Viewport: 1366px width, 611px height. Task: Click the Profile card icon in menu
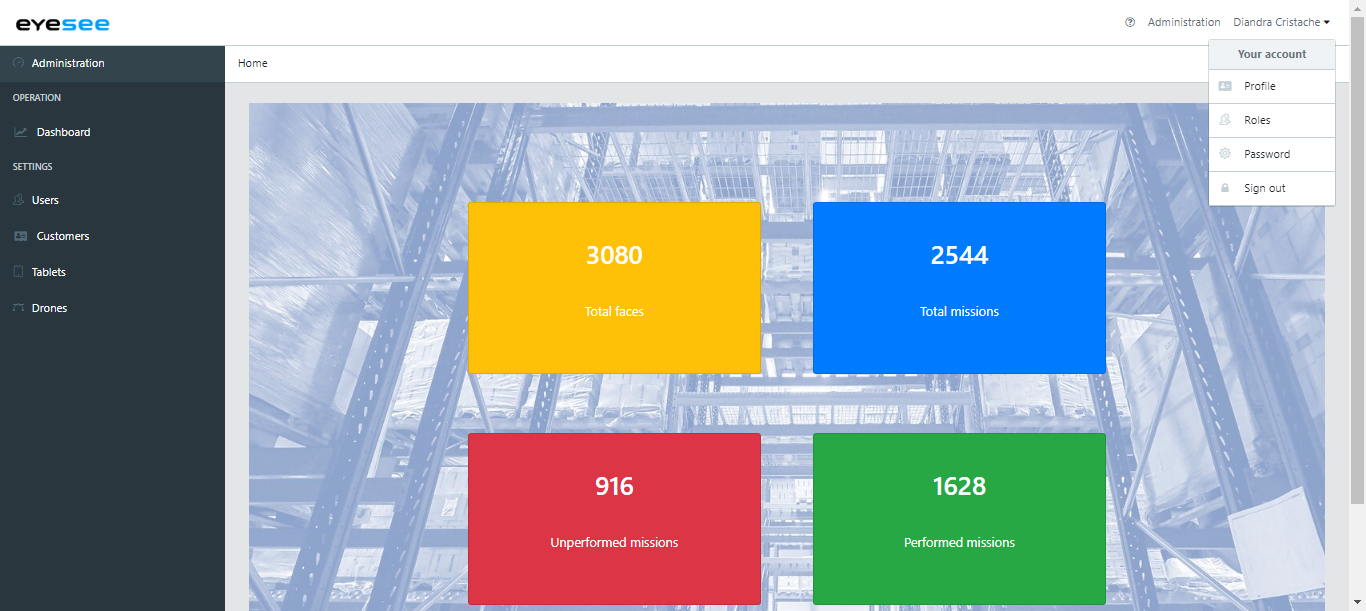(x=1225, y=86)
